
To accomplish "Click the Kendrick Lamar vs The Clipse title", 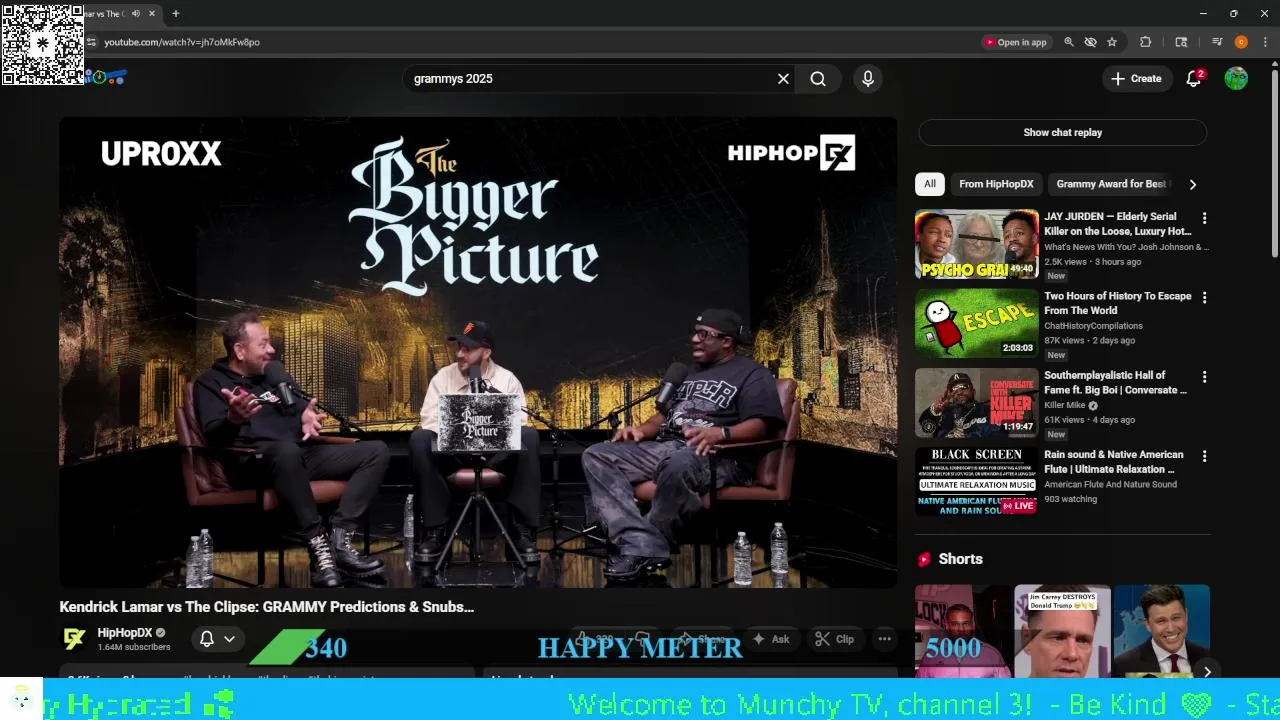I will pos(266,607).
